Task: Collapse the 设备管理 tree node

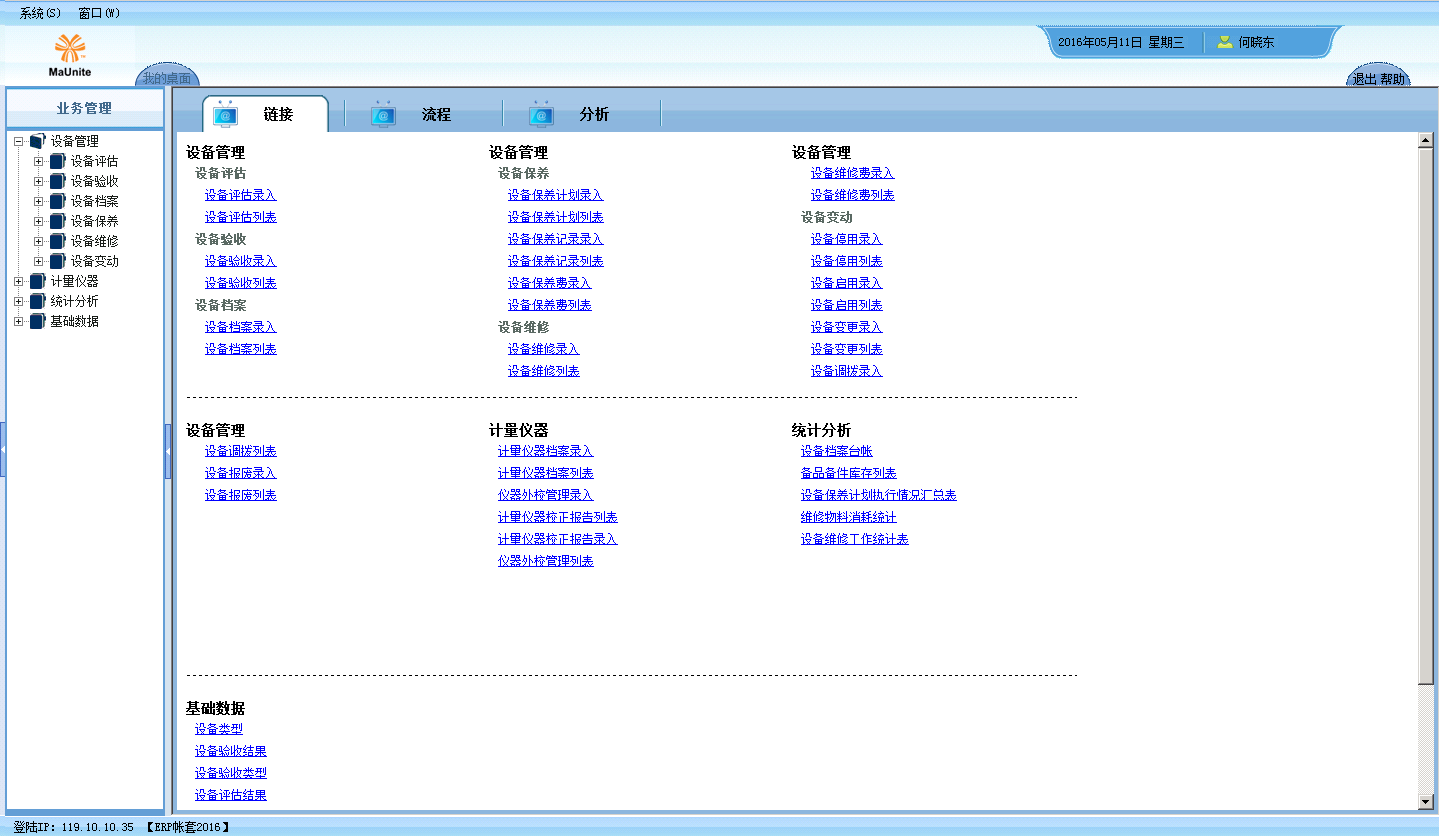Action: pyautogui.click(x=19, y=142)
